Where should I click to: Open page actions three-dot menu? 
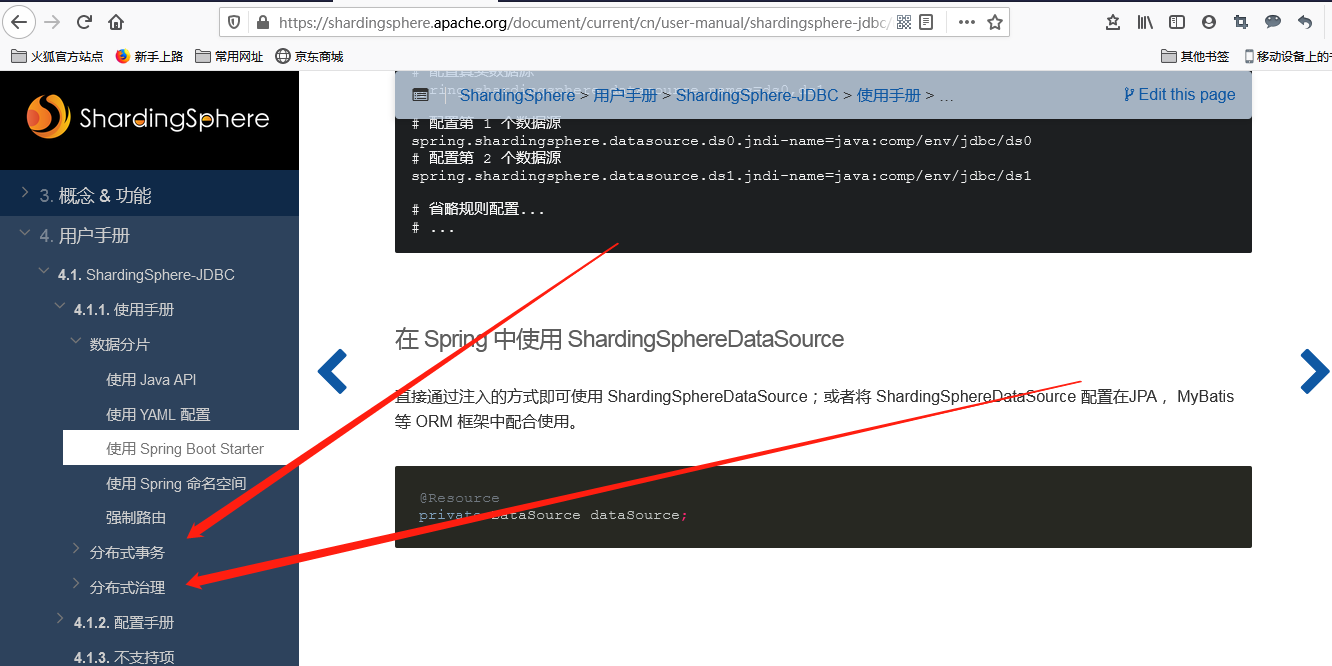coord(966,22)
